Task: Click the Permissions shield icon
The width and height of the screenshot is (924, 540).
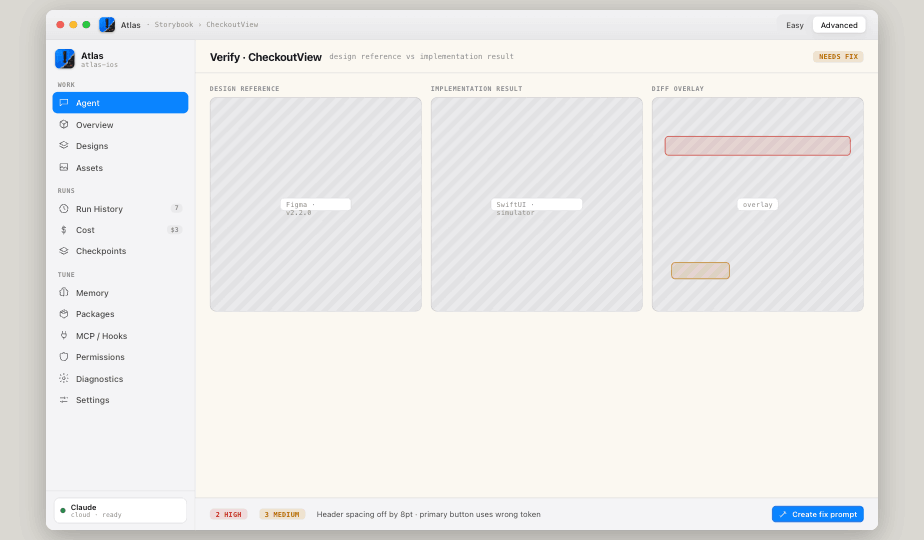Action: click(x=64, y=357)
